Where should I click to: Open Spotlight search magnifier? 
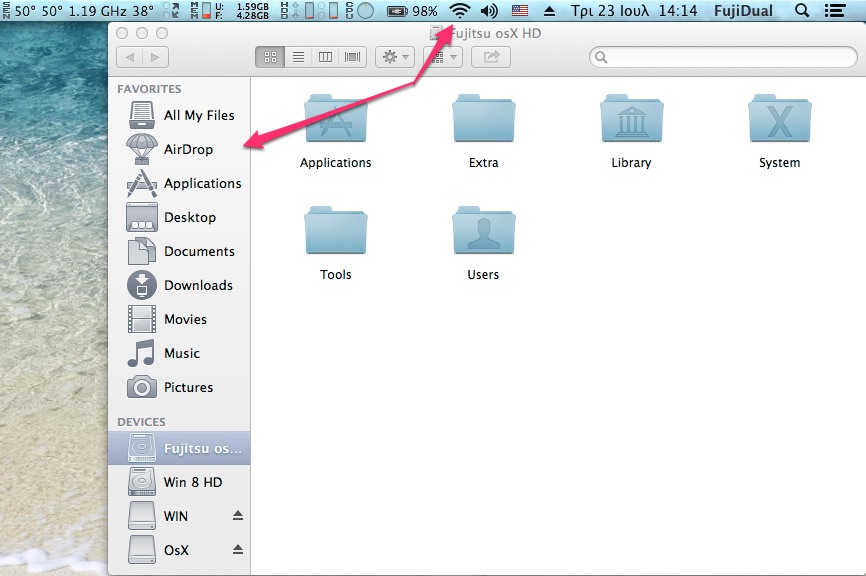point(802,10)
